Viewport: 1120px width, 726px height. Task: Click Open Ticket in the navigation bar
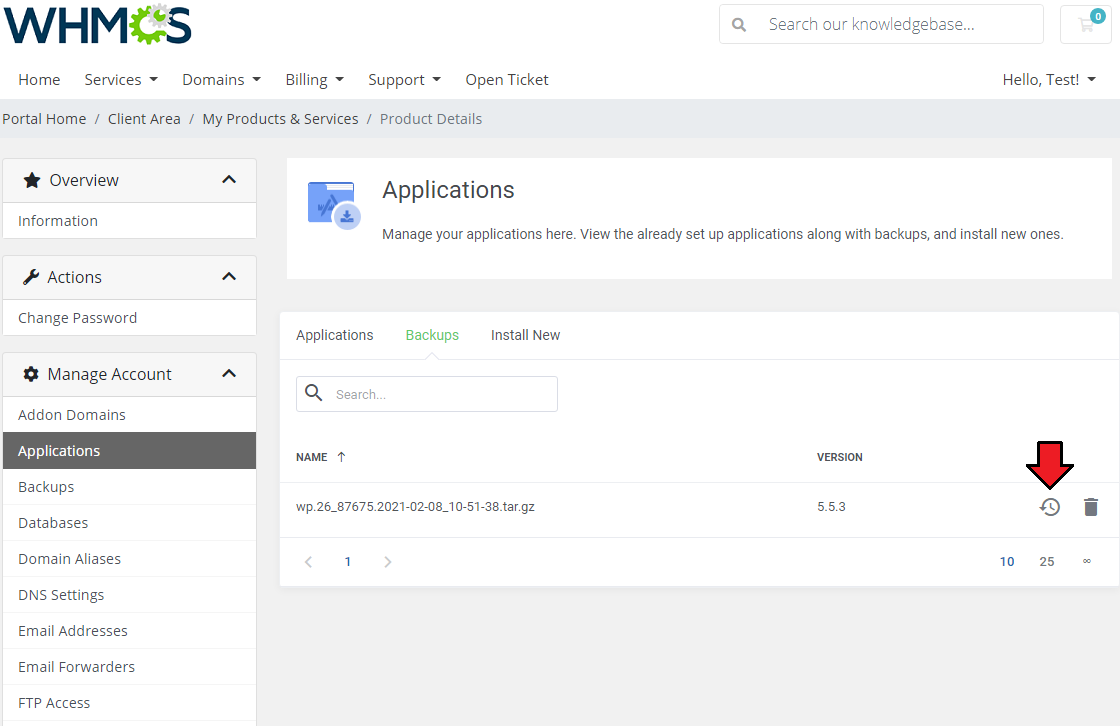(506, 79)
